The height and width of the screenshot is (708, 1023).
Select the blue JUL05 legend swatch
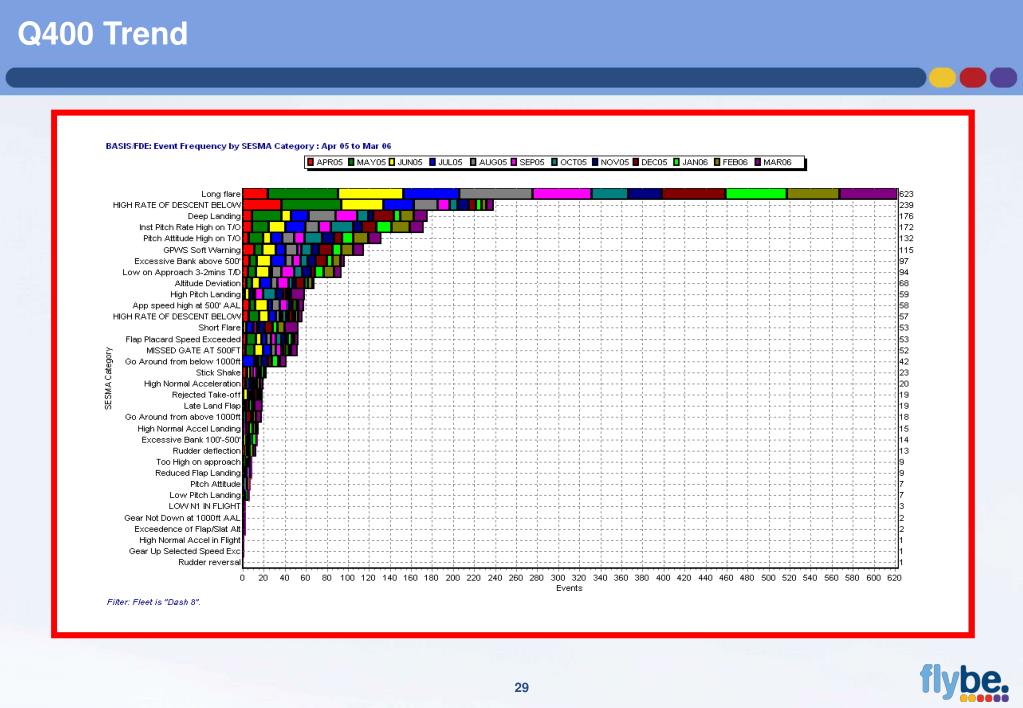pos(433,162)
